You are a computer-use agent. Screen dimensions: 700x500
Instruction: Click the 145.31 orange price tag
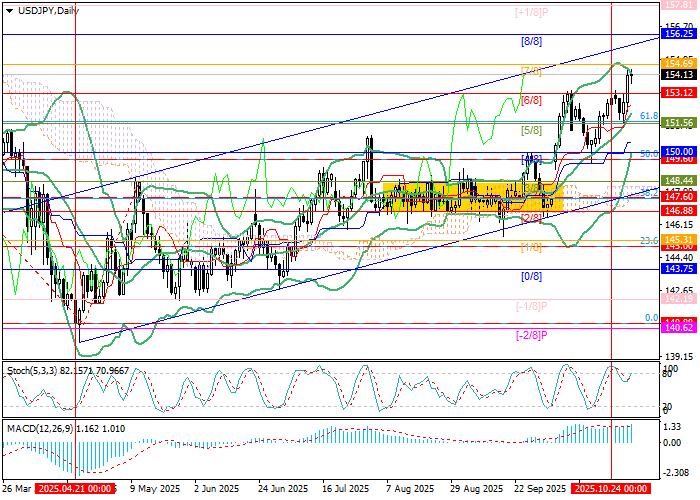[679, 240]
